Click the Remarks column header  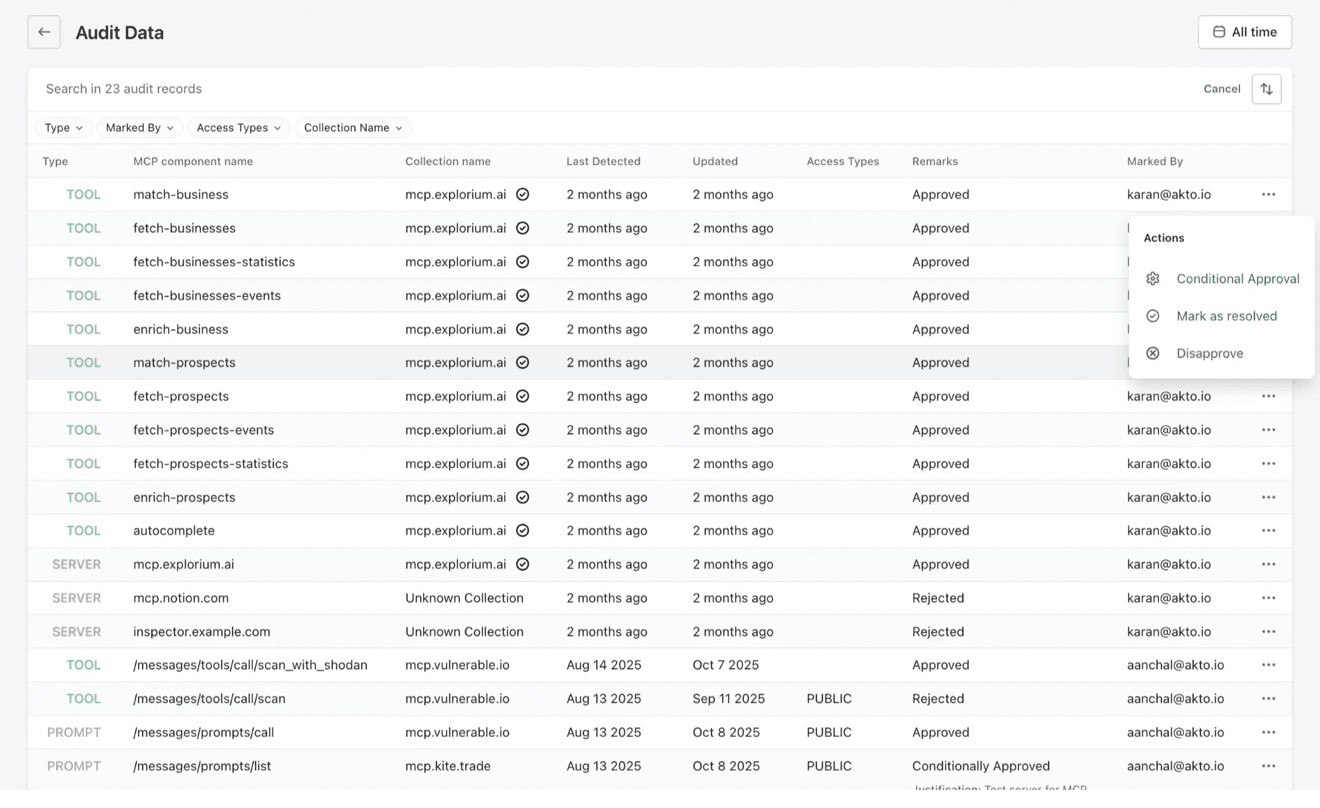935,161
